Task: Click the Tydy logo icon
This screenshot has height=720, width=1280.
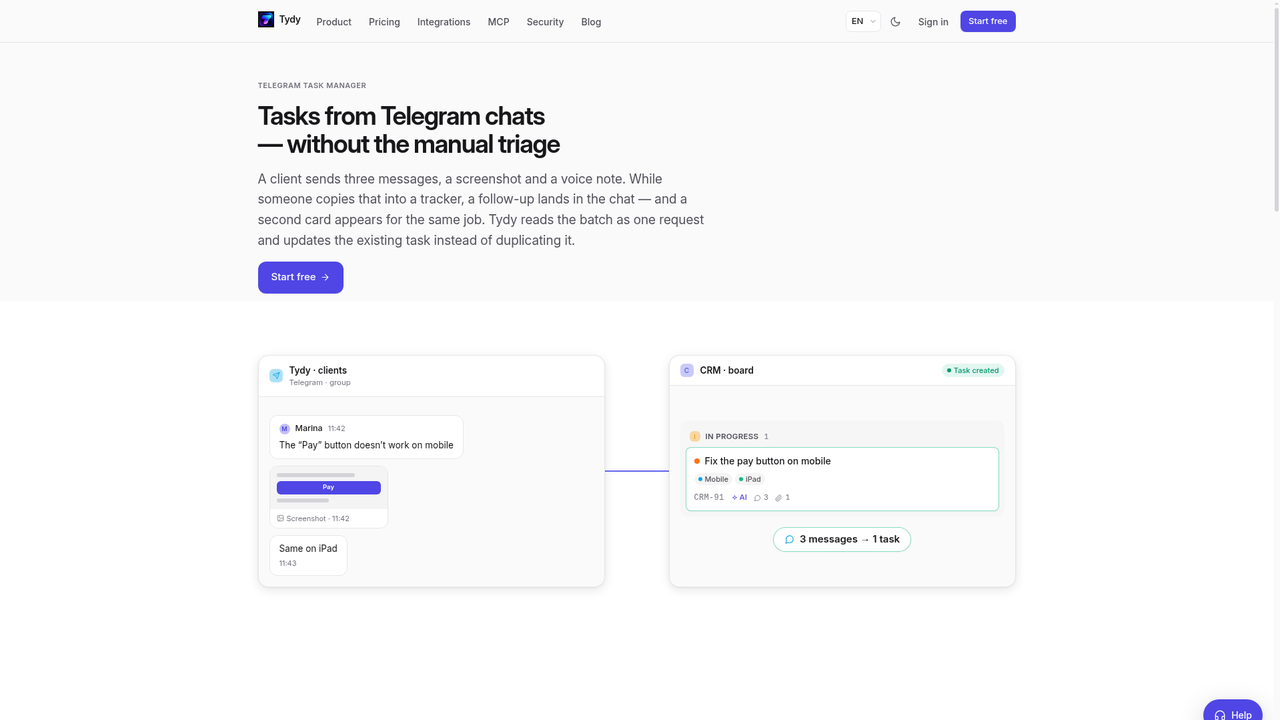Action: (x=266, y=19)
